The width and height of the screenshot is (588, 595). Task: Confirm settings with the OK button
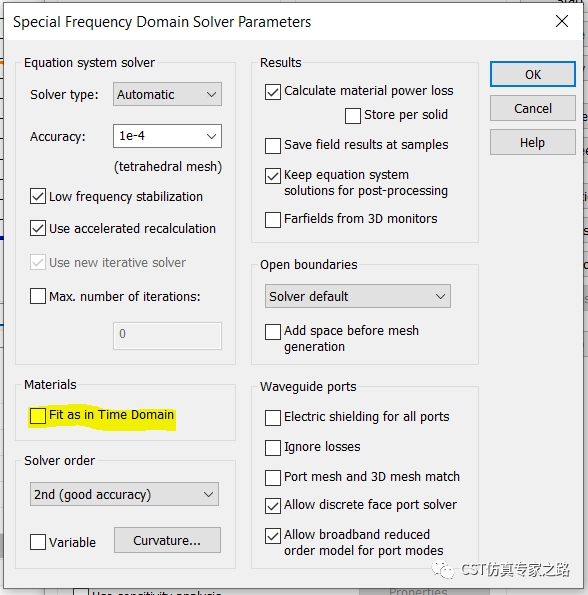[x=533, y=74]
